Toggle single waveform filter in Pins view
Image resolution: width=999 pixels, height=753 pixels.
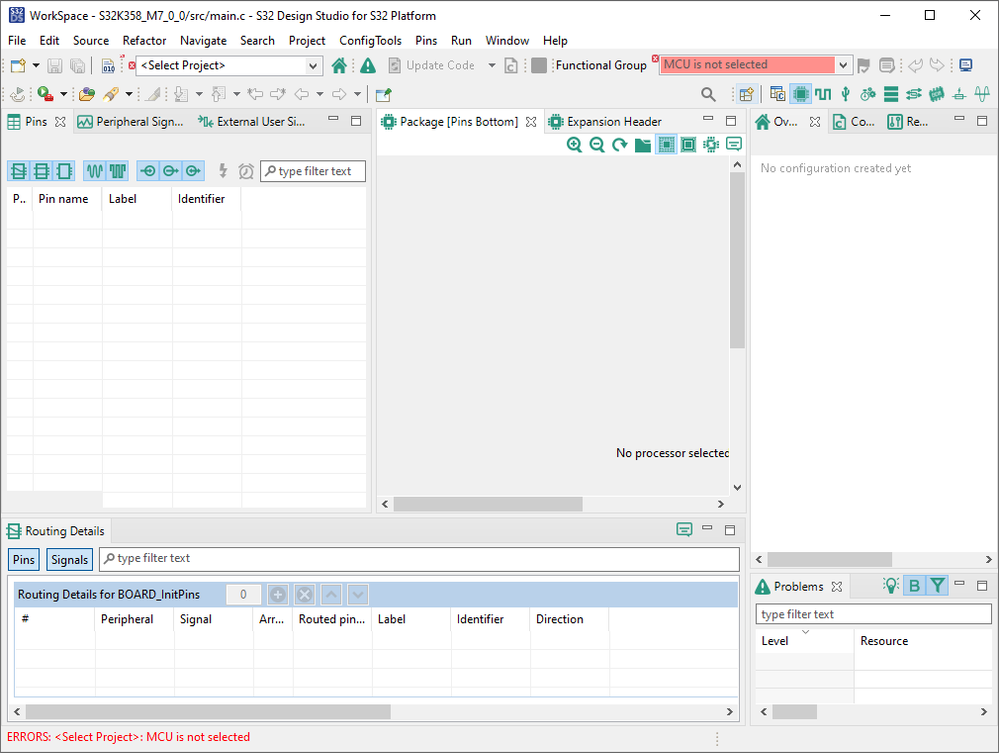point(94,171)
